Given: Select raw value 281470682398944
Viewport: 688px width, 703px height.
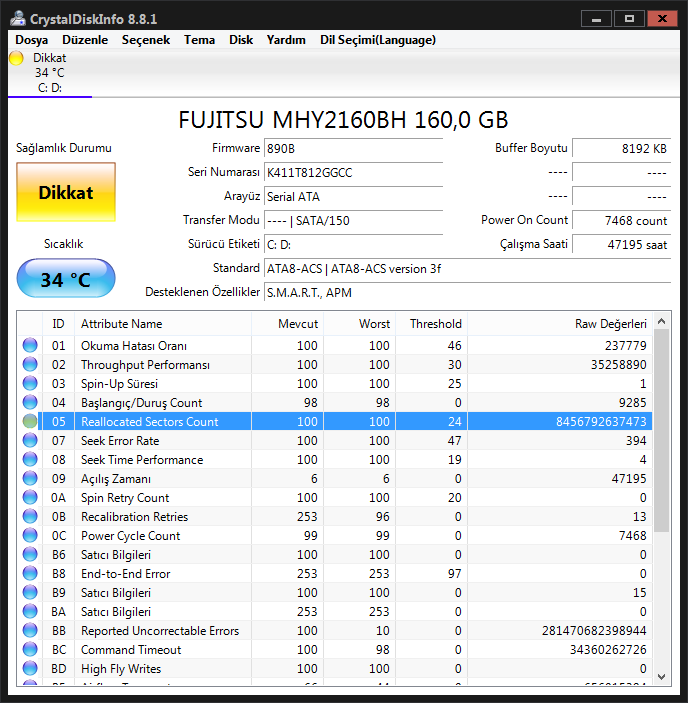Looking at the screenshot, I should (x=594, y=631).
